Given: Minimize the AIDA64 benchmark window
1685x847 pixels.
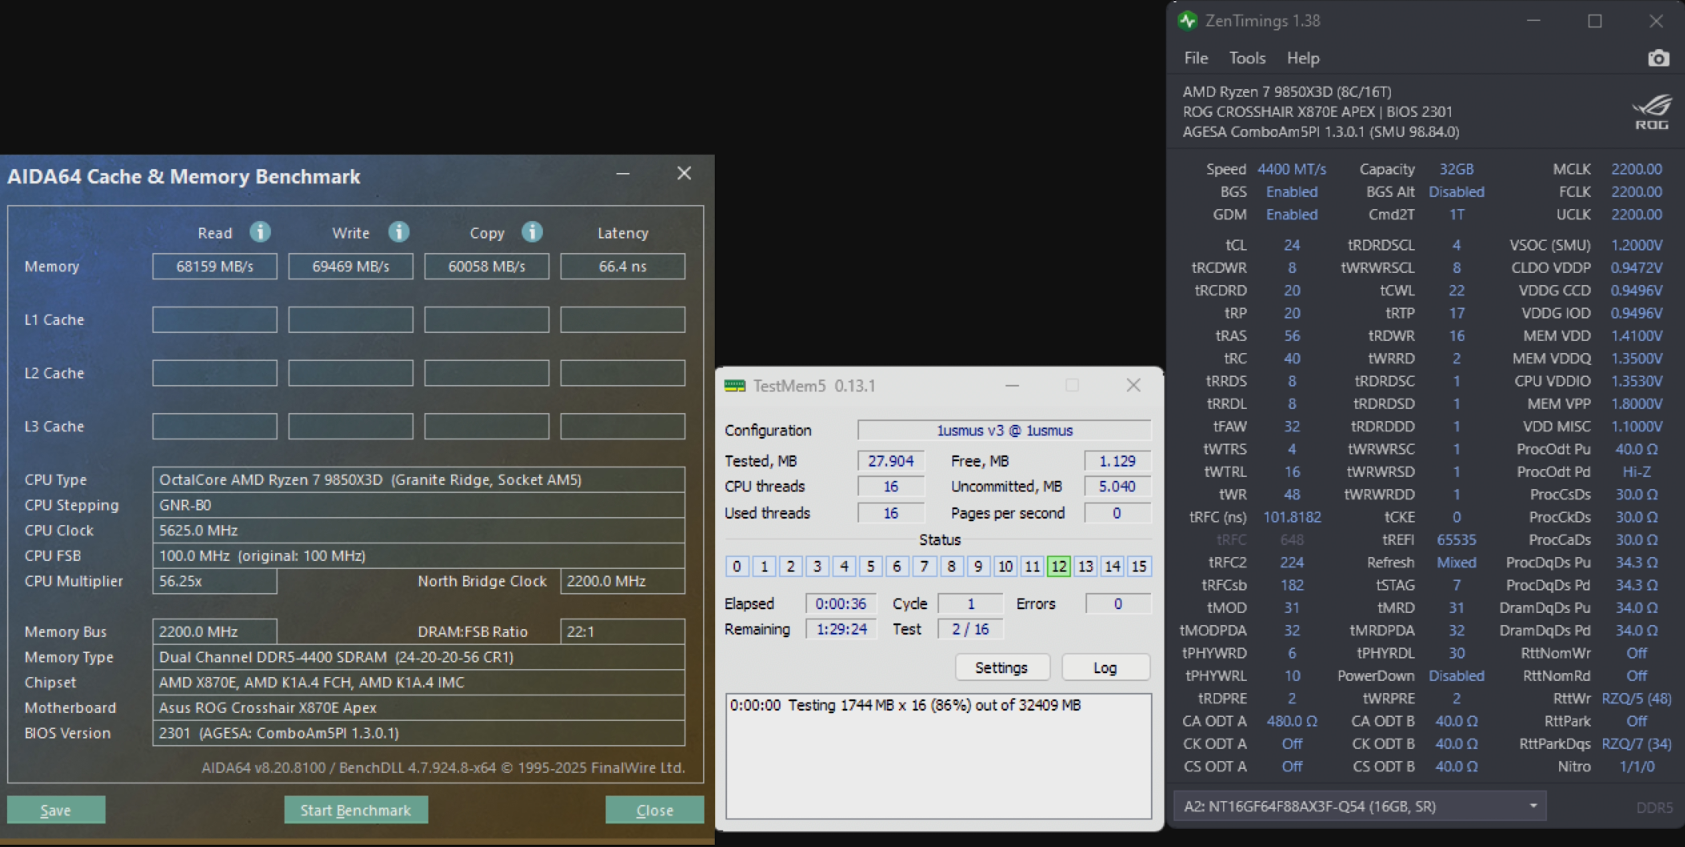Looking at the screenshot, I should pos(623,174).
